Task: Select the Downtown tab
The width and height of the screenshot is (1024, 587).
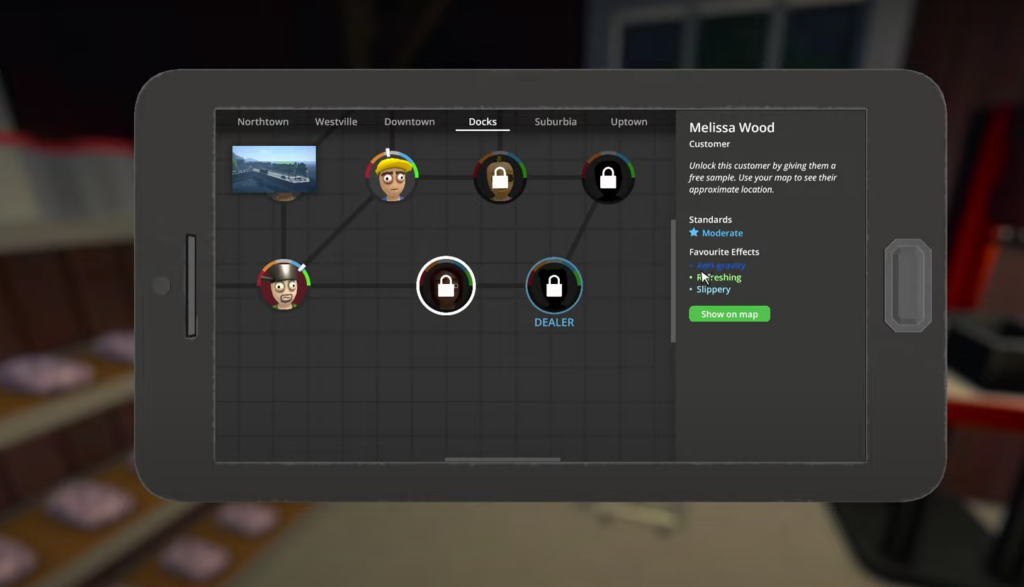Action: tap(409, 121)
